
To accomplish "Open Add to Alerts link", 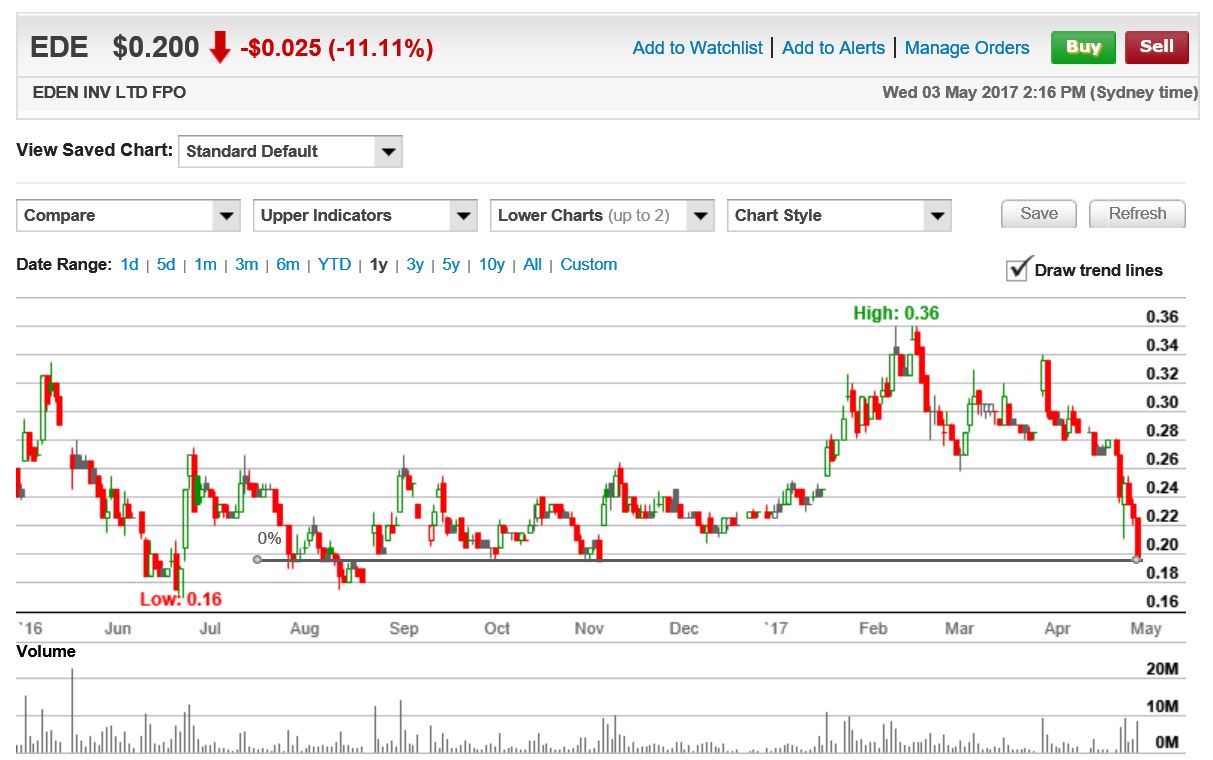I will (833, 48).
